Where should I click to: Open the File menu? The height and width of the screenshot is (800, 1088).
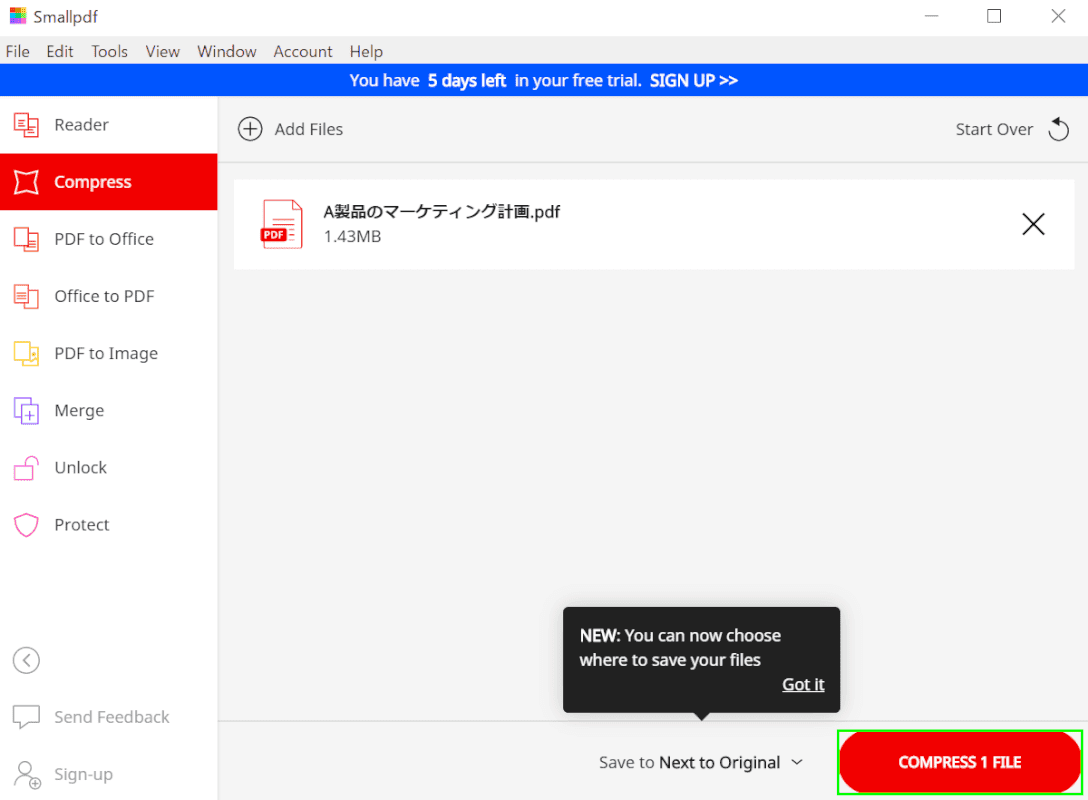(x=17, y=51)
